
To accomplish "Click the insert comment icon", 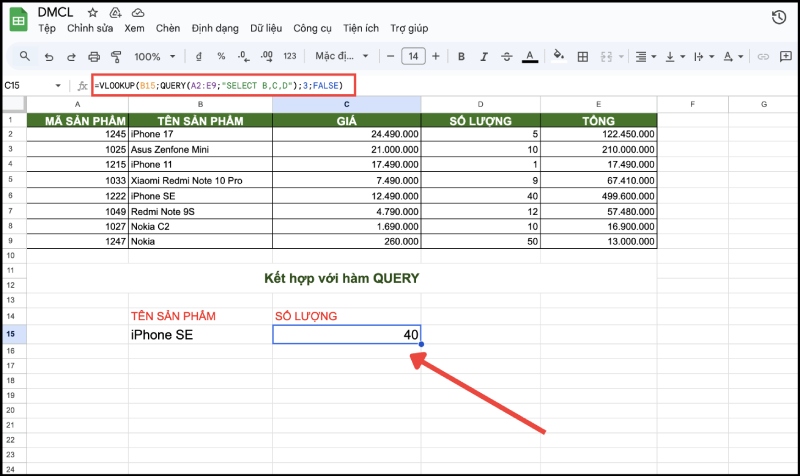I will click(786, 57).
